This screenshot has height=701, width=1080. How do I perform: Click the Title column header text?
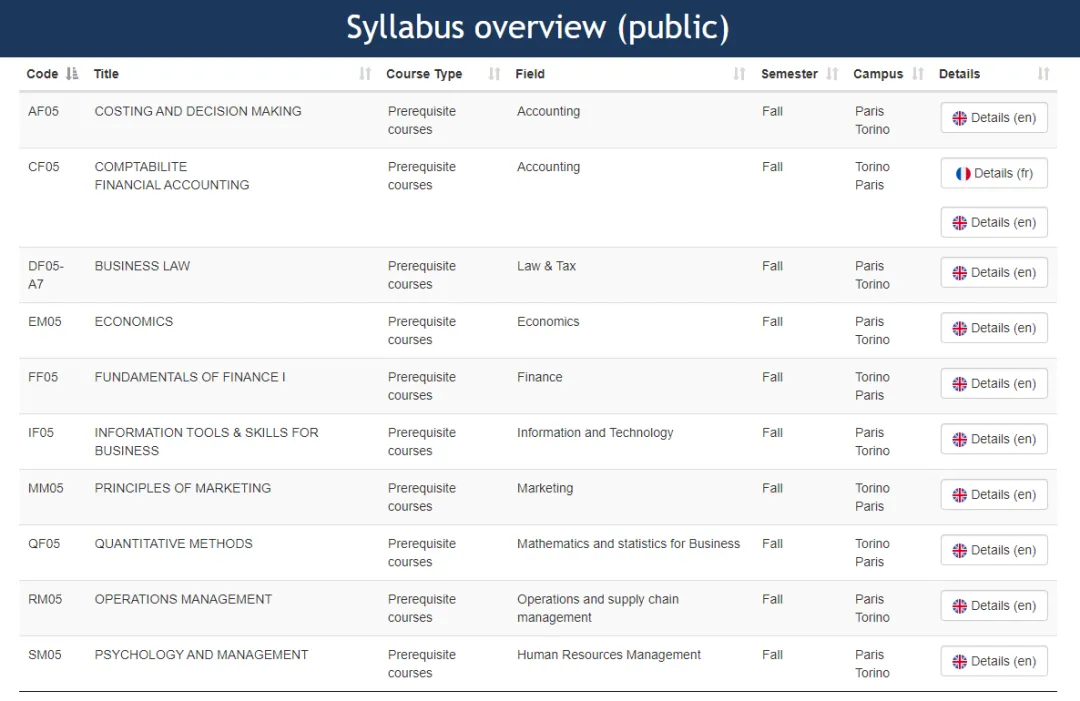click(106, 74)
